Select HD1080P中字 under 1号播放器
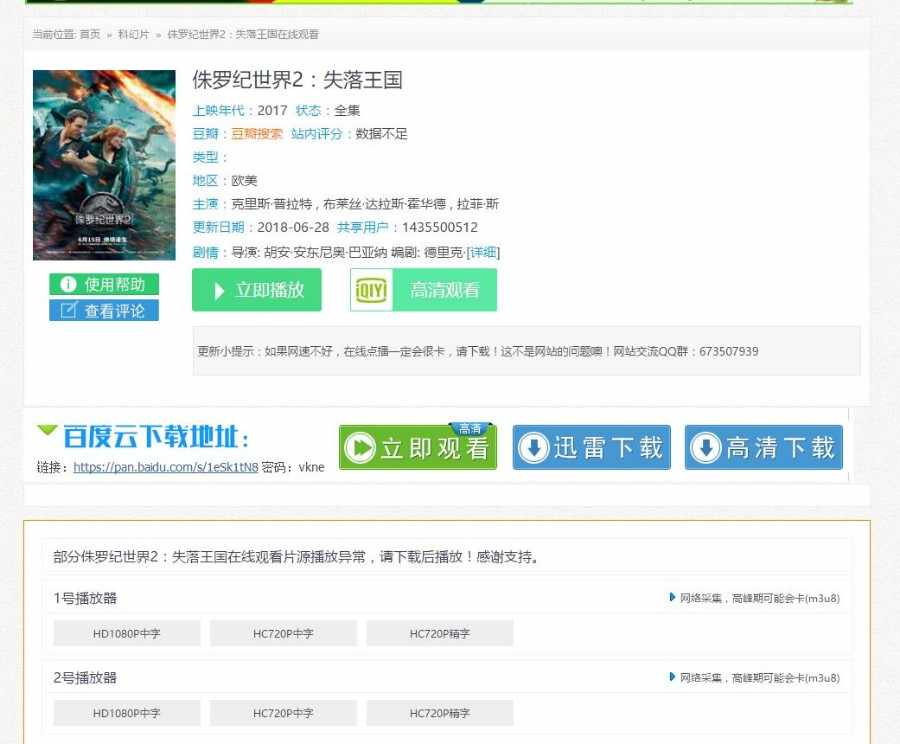Viewport: 900px width, 744px height. click(127, 633)
